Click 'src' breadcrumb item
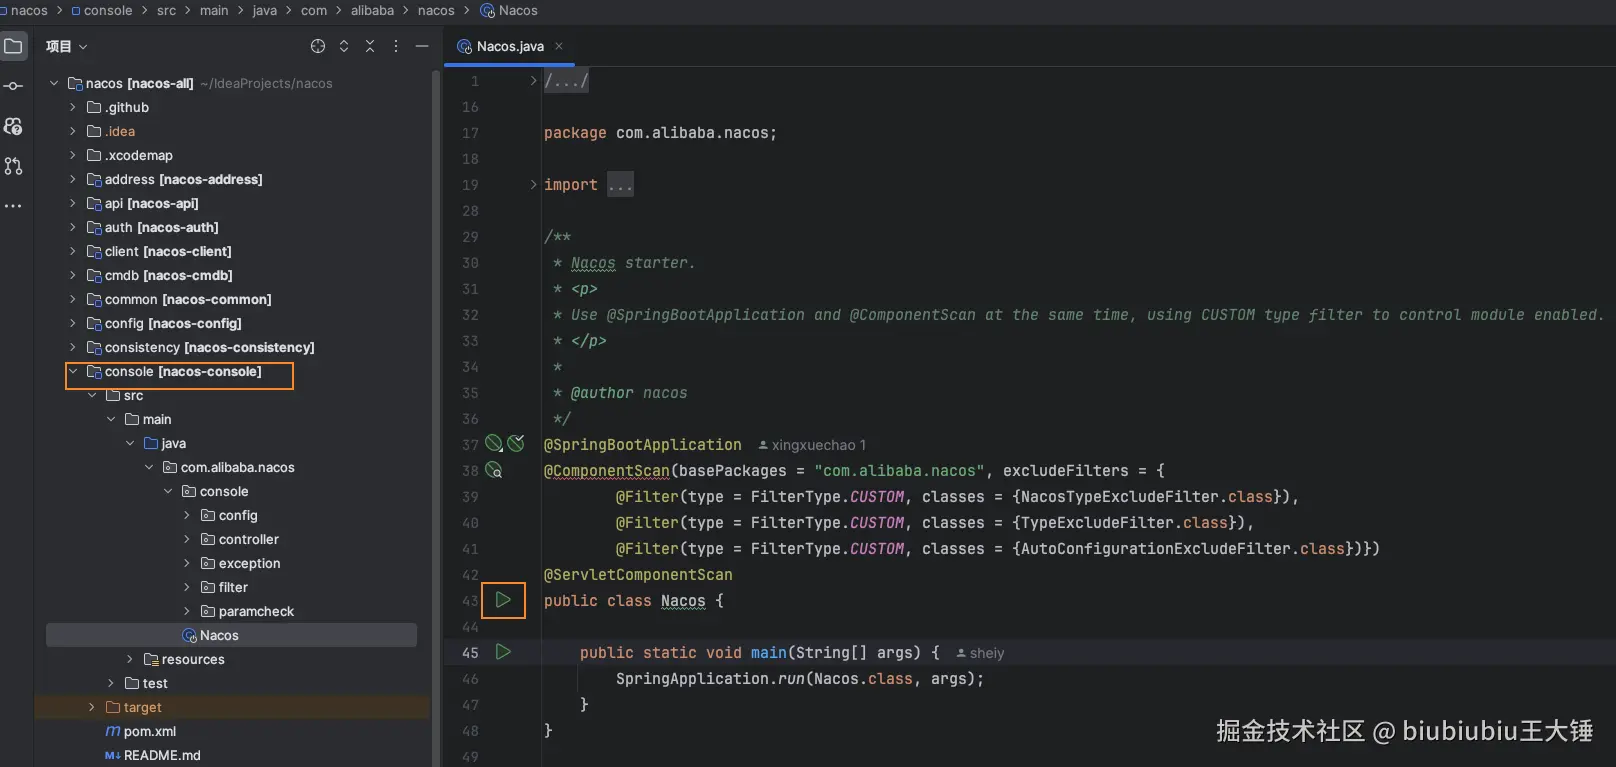The height and width of the screenshot is (767, 1616). coord(166,10)
